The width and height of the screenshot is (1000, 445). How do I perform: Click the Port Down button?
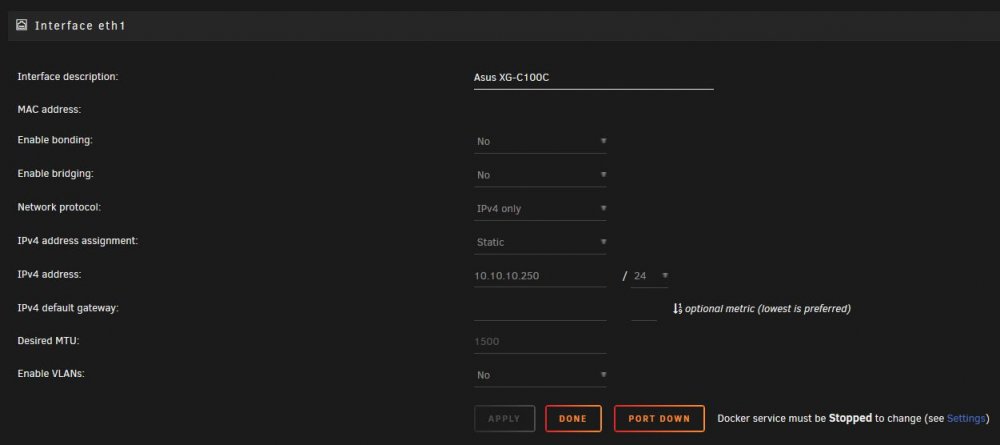[x=659, y=419]
